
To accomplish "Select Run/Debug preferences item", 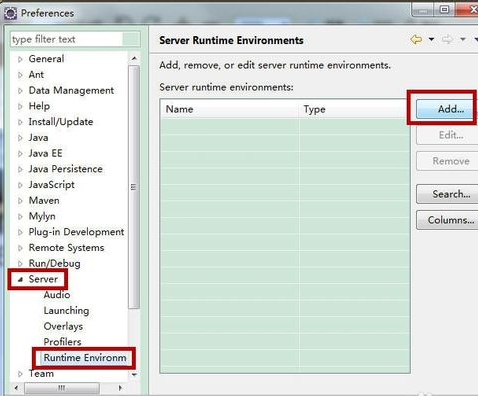I will coord(54,264).
